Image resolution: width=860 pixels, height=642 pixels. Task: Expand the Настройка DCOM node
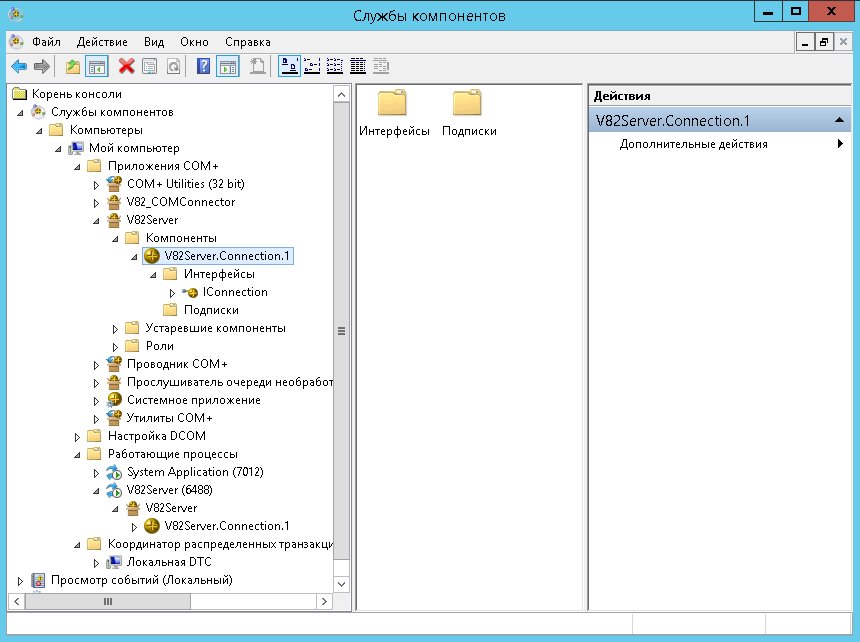point(77,438)
